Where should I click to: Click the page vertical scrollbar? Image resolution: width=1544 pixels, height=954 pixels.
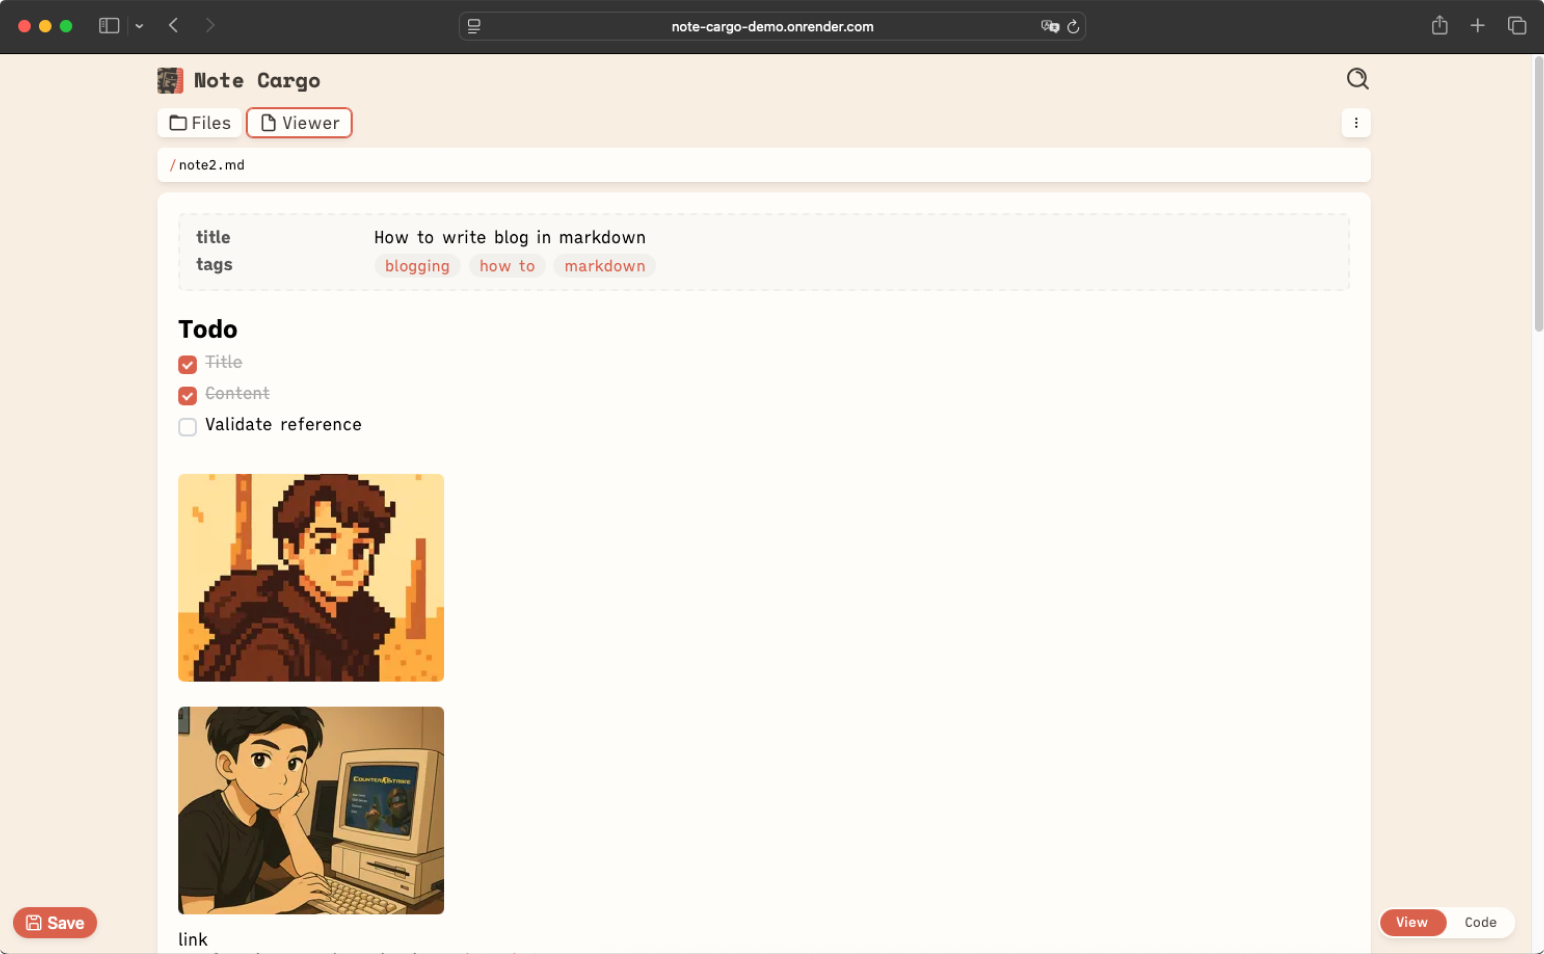1538,194
